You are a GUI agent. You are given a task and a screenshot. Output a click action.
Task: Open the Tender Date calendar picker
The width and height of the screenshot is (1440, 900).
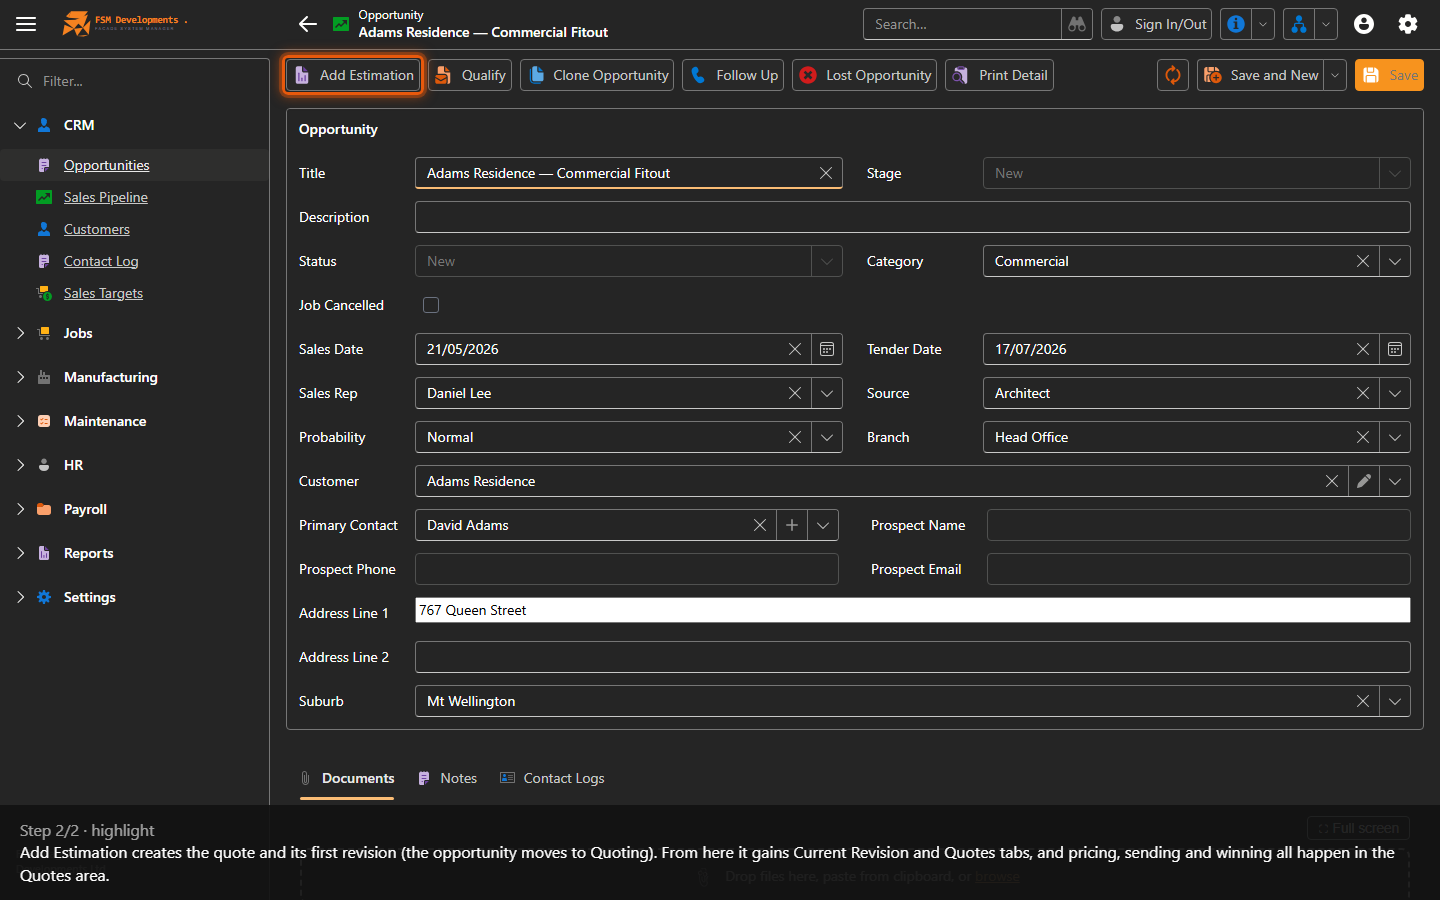point(1395,349)
